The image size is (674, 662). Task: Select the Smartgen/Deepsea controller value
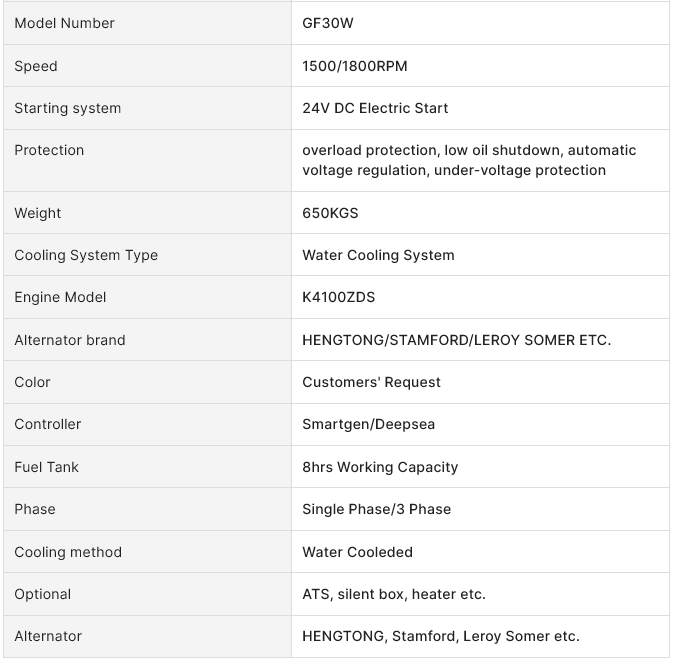(x=368, y=424)
